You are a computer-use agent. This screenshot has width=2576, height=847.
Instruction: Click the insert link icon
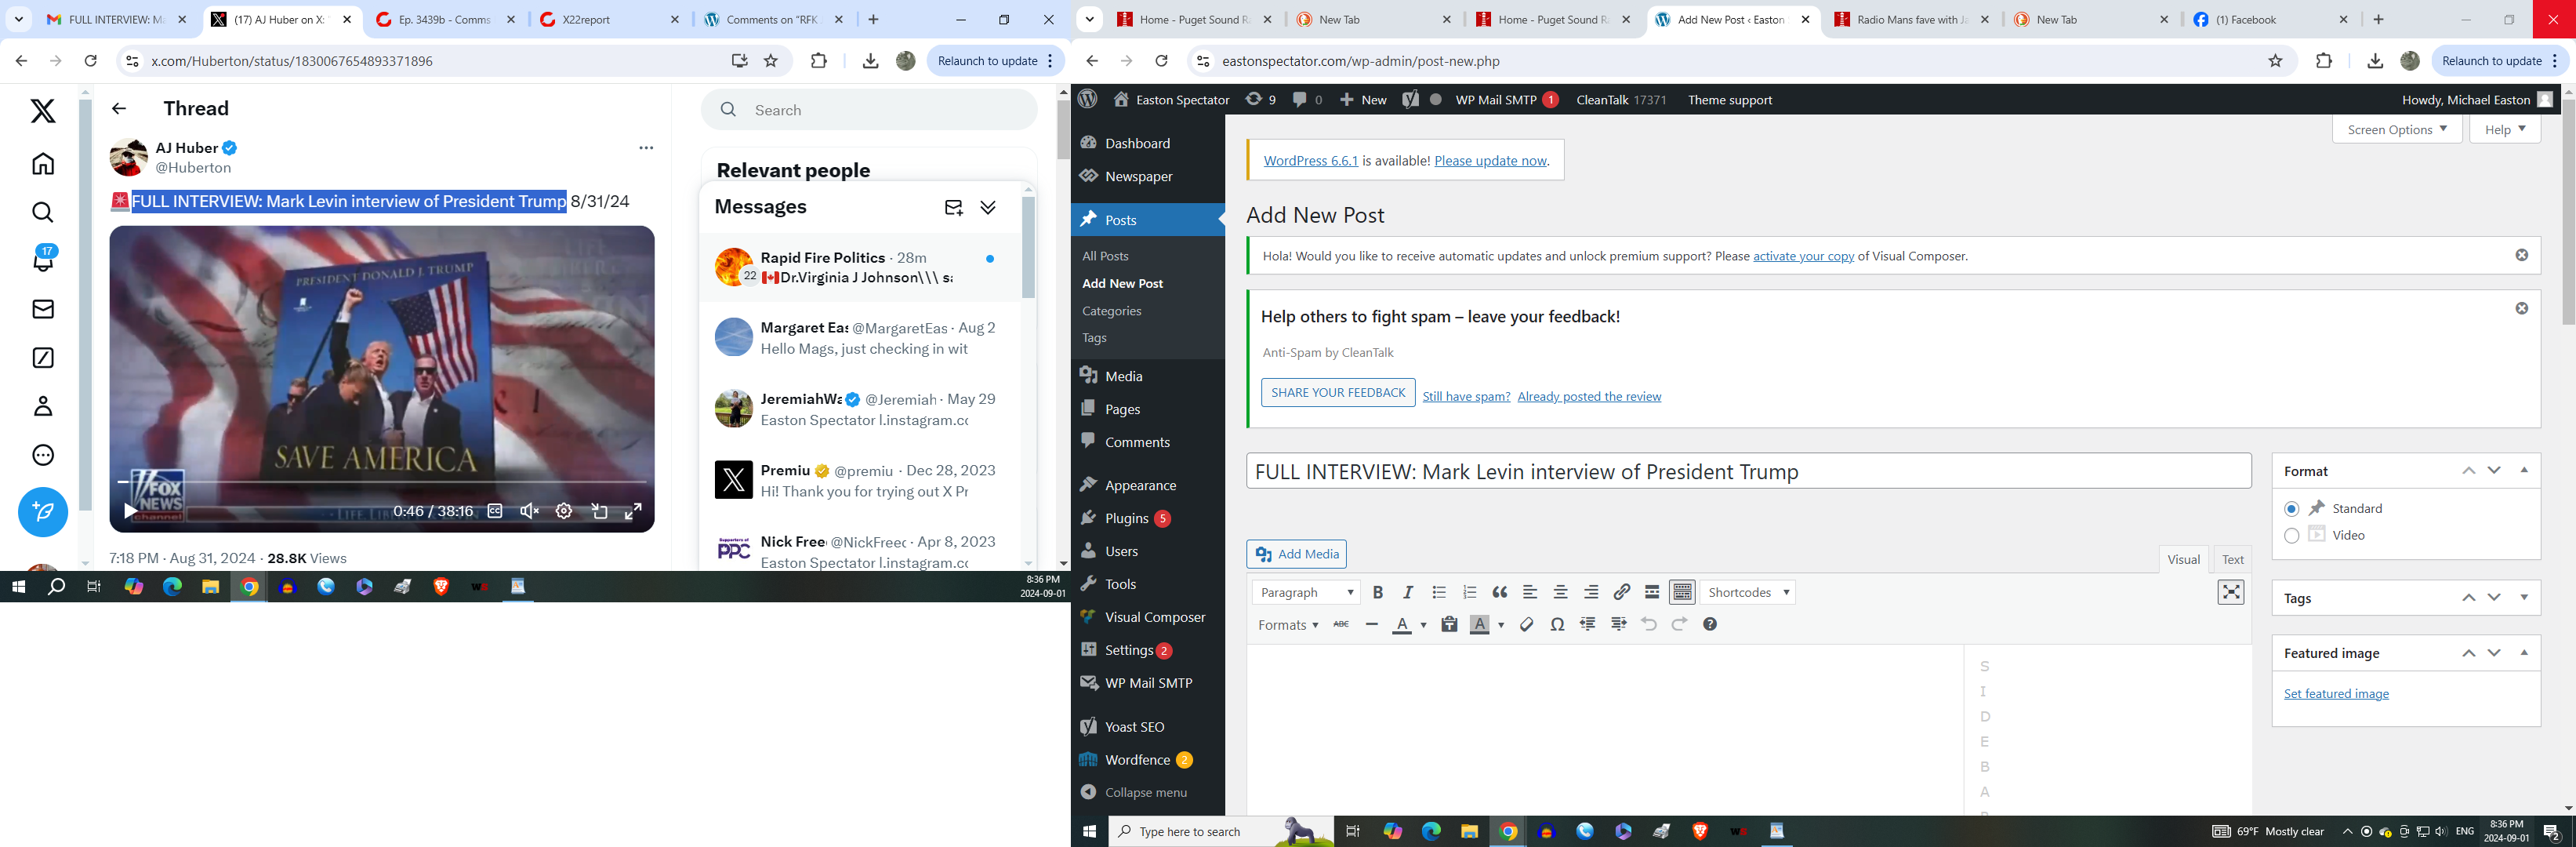[x=1621, y=593]
